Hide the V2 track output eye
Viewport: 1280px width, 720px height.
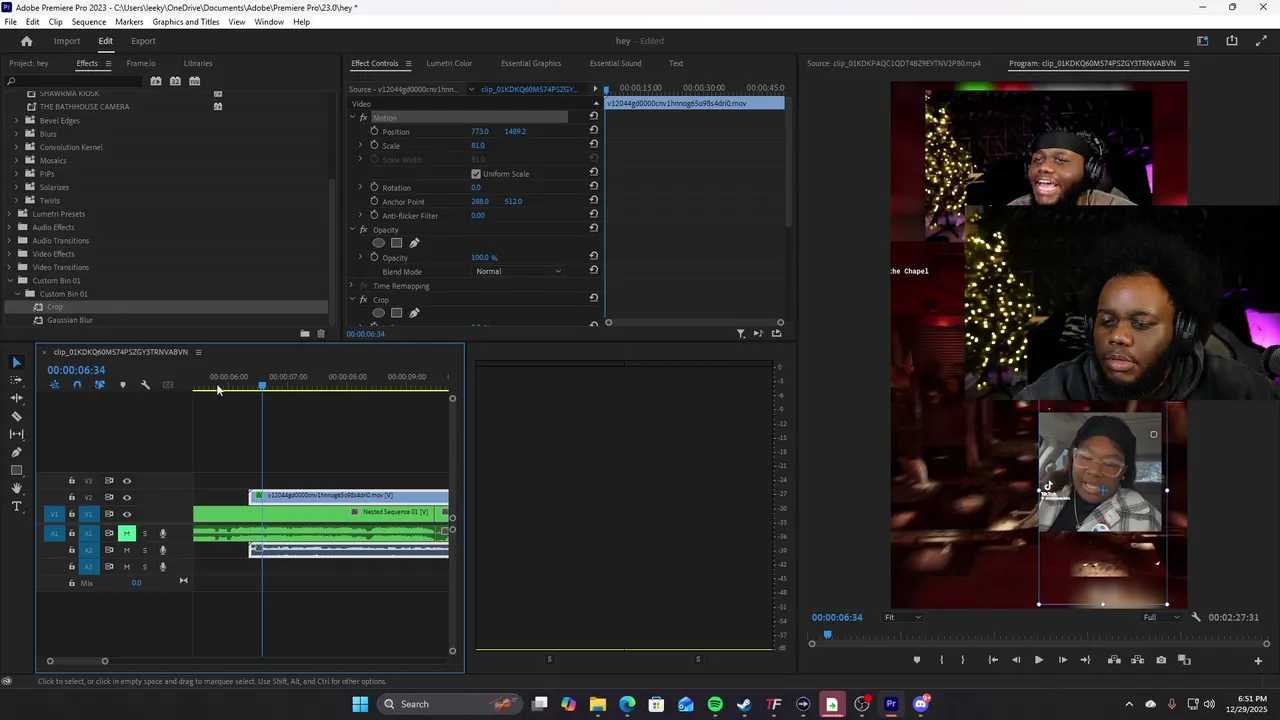126,497
